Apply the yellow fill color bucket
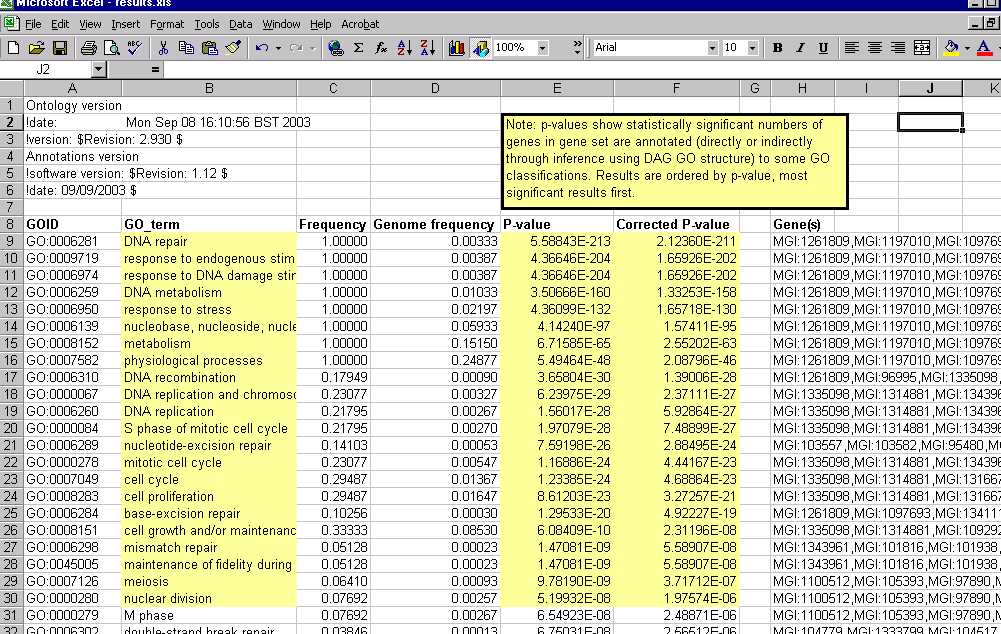 [x=951, y=48]
